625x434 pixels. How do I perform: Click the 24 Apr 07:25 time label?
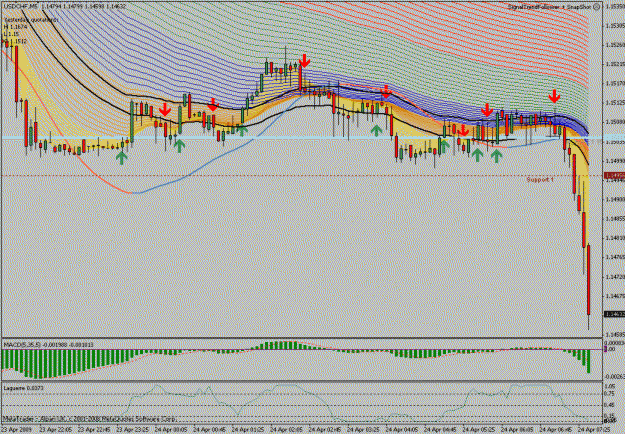(x=593, y=430)
